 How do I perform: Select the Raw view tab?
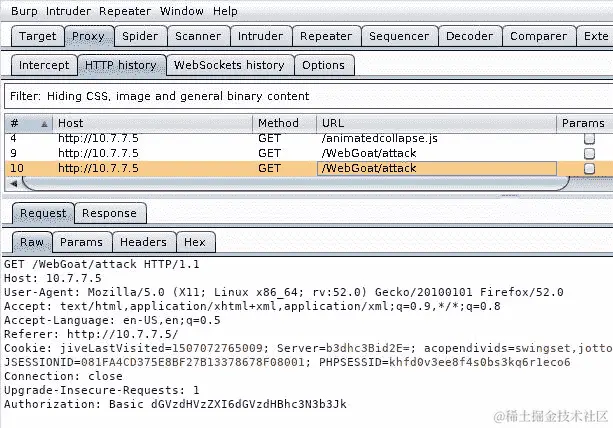coord(32,242)
